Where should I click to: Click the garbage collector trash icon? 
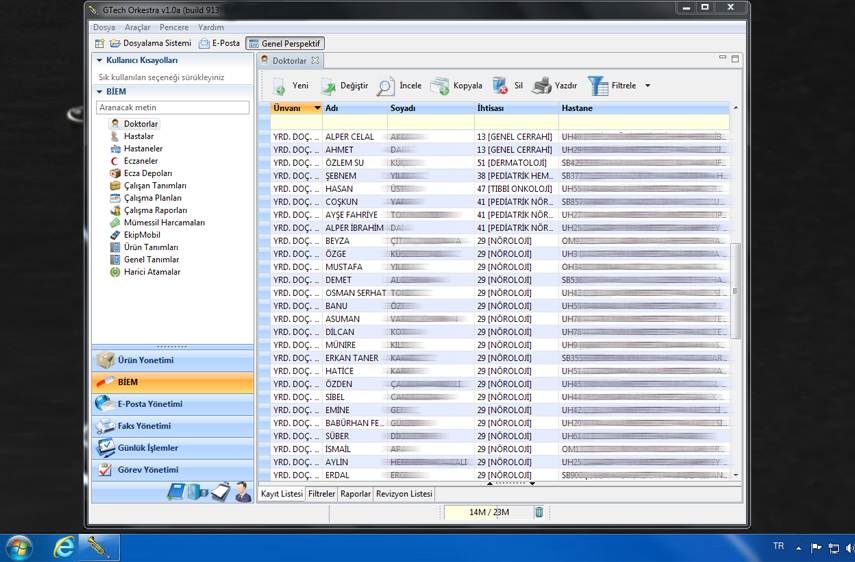pos(539,512)
